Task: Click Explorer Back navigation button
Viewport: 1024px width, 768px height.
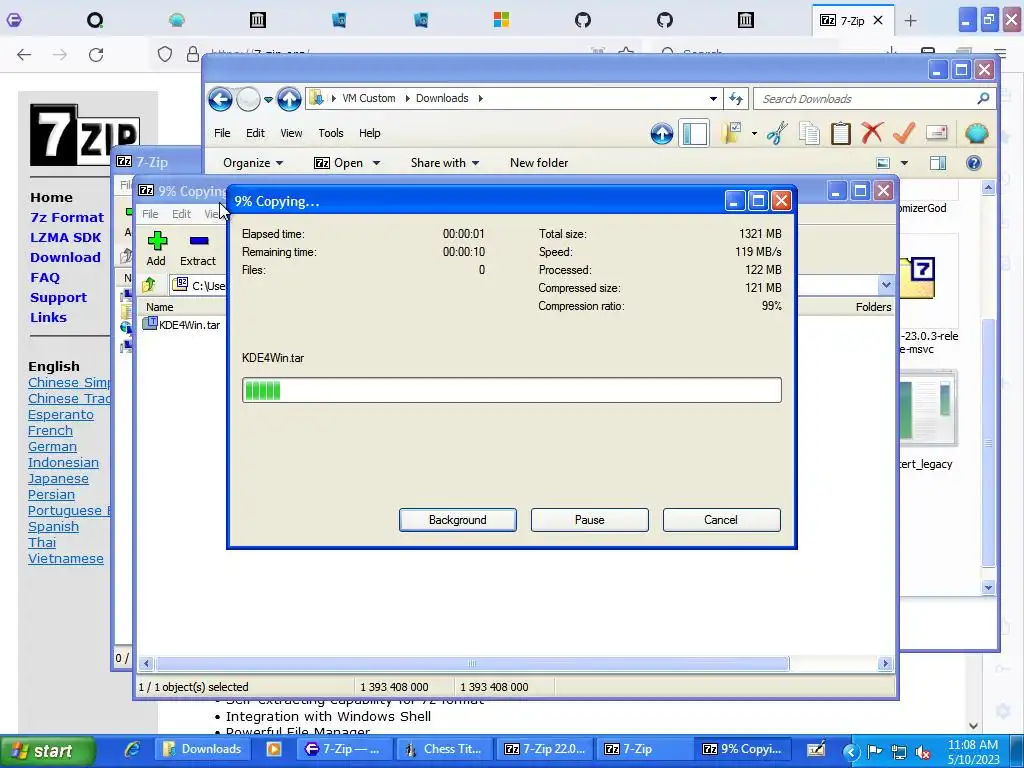Action: pos(221,99)
